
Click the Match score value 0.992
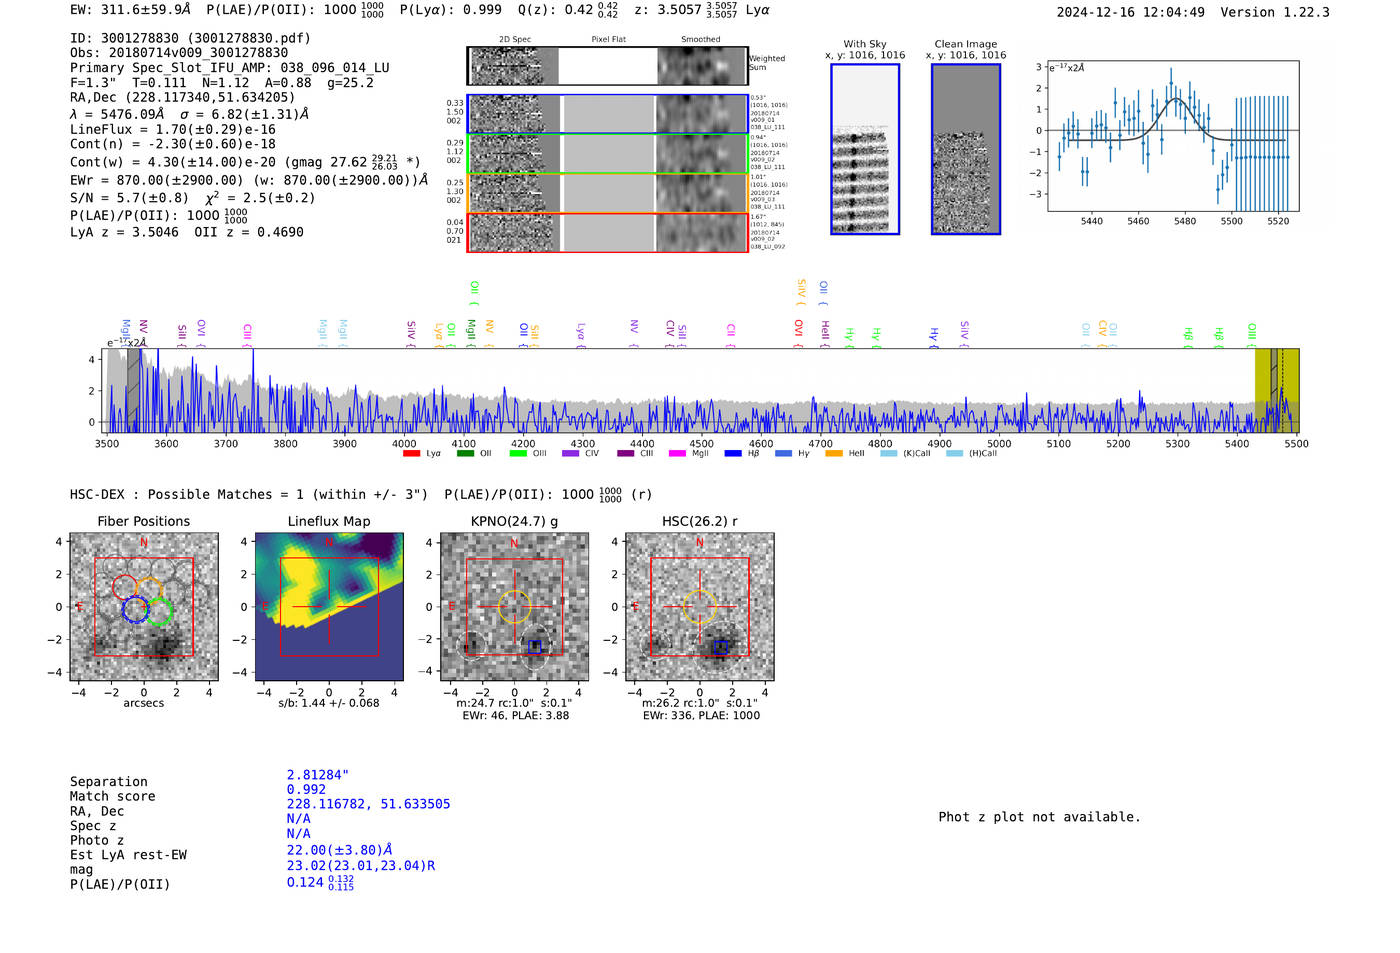coord(306,790)
